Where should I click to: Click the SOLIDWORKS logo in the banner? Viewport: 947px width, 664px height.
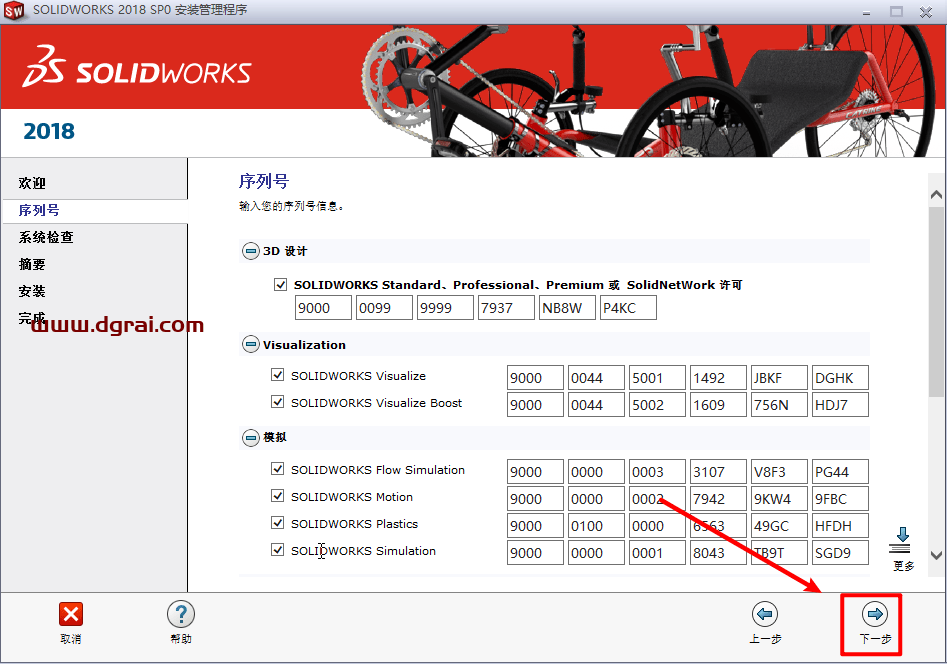point(137,66)
